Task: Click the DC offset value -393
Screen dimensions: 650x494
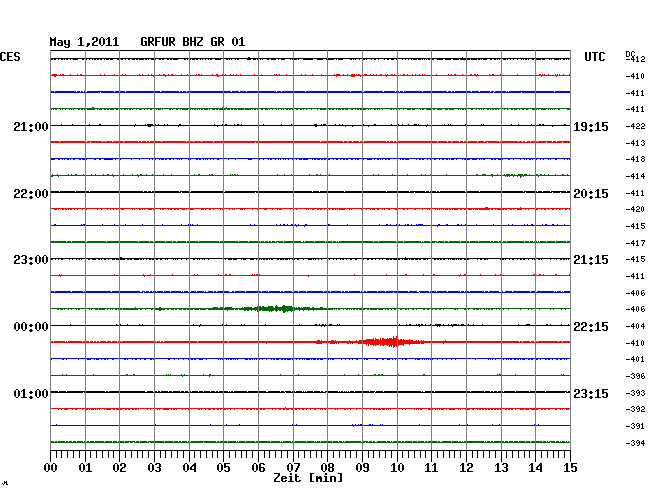Action: (x=635, y=393)
